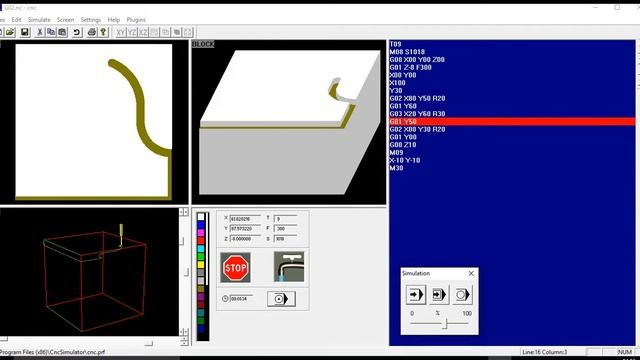Print the program using the printer icon
This screenshot has height=360, width=640.
click(x=92, y=32)
